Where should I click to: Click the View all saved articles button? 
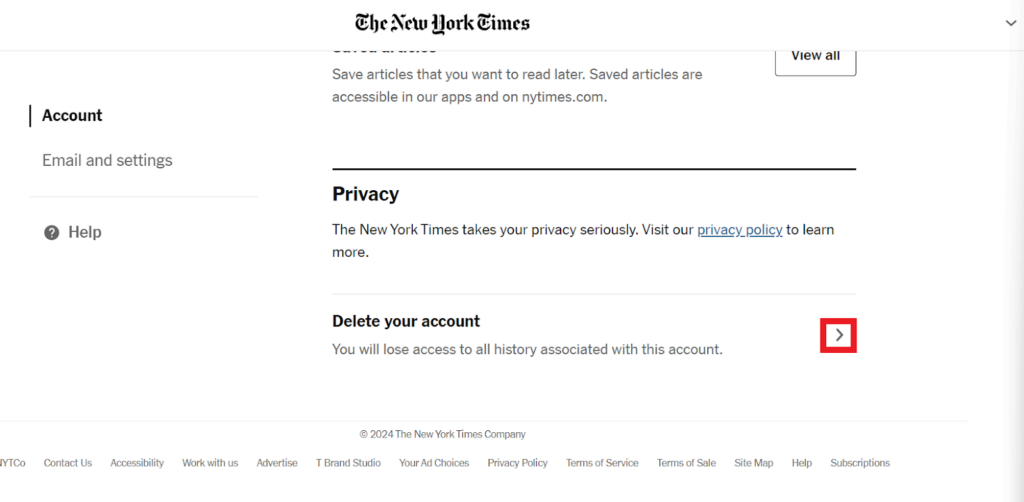tap(815, 56)
